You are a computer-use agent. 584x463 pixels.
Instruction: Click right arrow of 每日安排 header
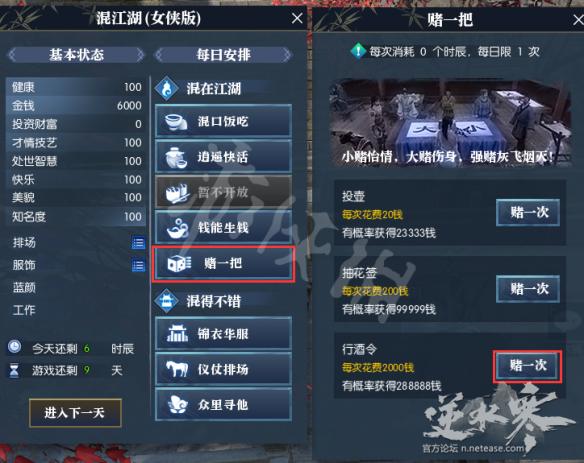286,55
